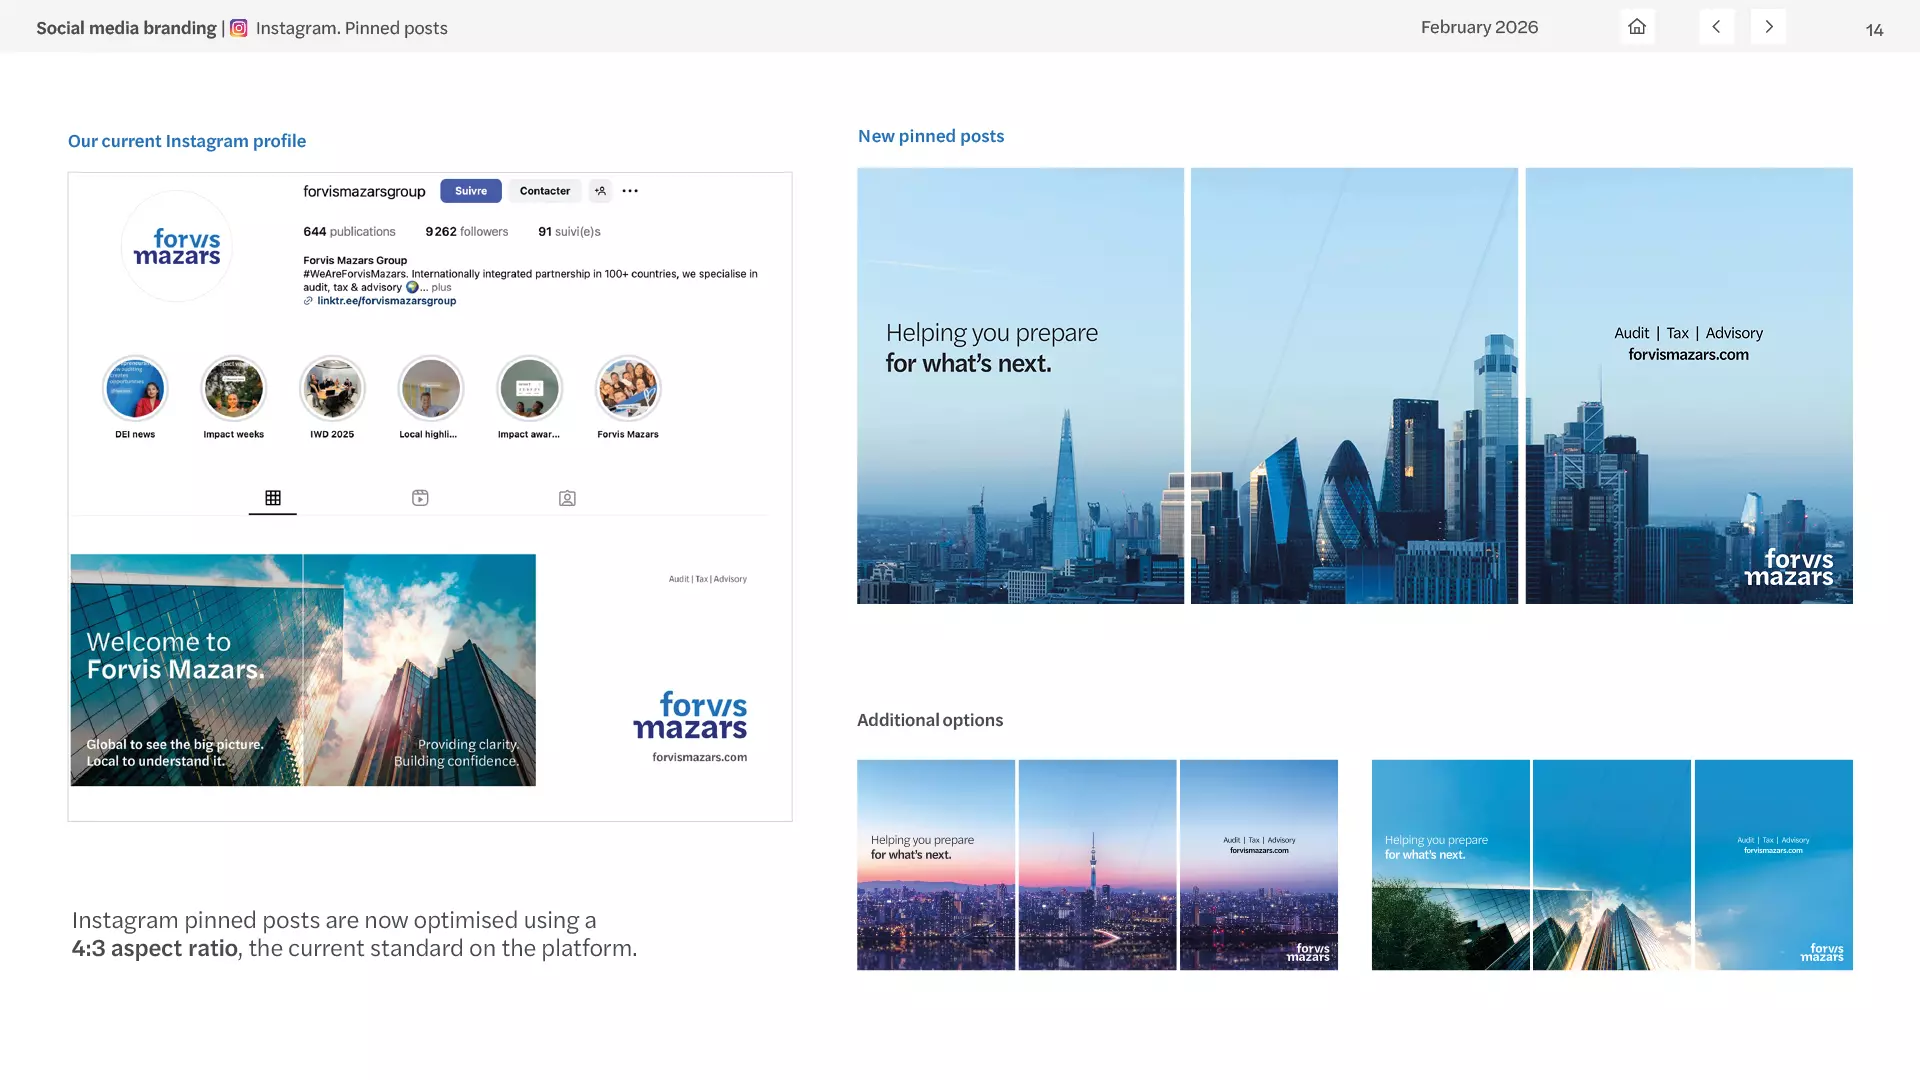Click the Instagram logo beside the slide title
Screen dimensions: 1920x1080
tap(237, 28)
